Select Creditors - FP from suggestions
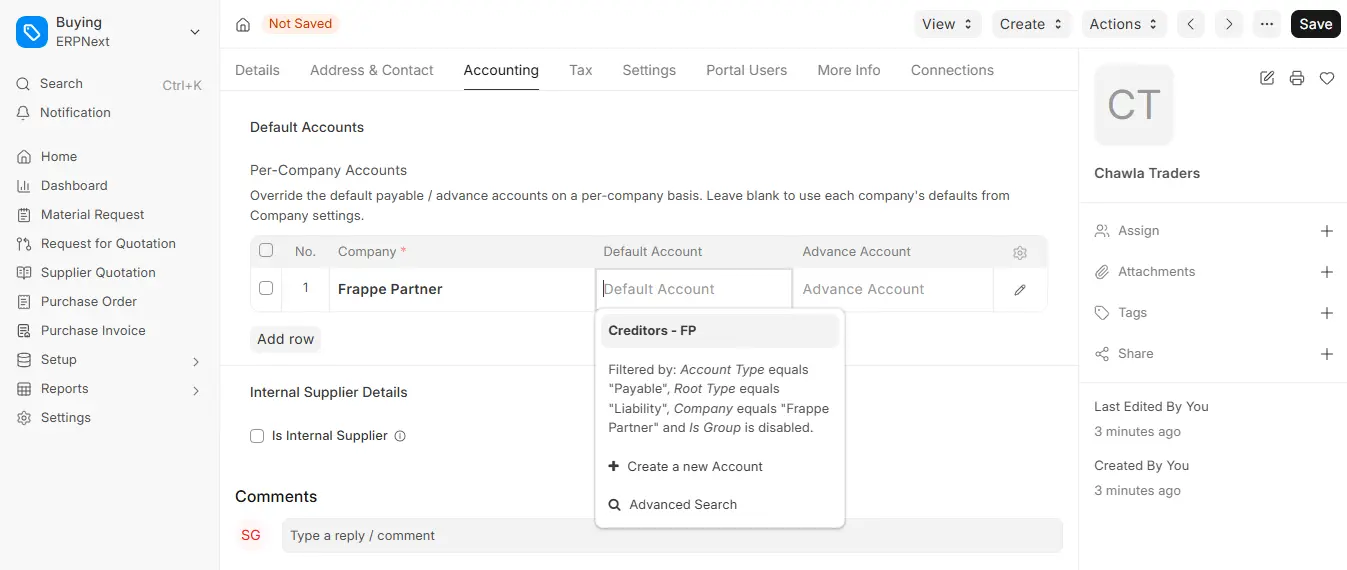The height and width of the screenshot is (570, 1347). (720, 331)
